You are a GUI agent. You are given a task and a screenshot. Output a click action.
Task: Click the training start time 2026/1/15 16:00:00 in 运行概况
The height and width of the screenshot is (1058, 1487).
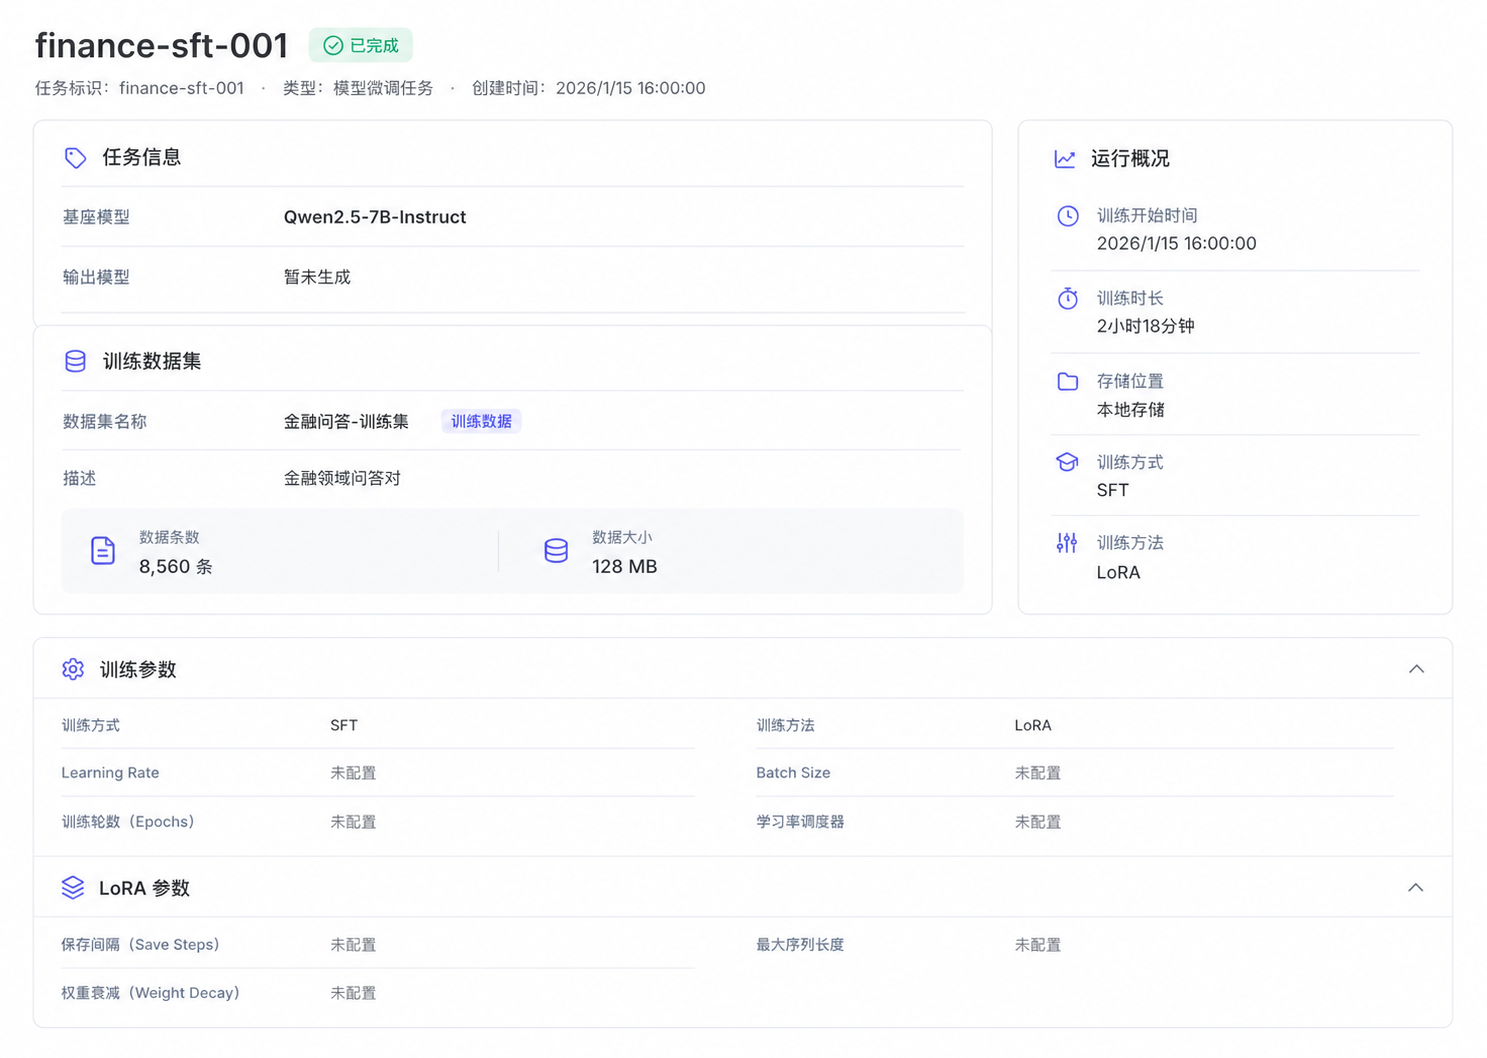coord(1177,243)
